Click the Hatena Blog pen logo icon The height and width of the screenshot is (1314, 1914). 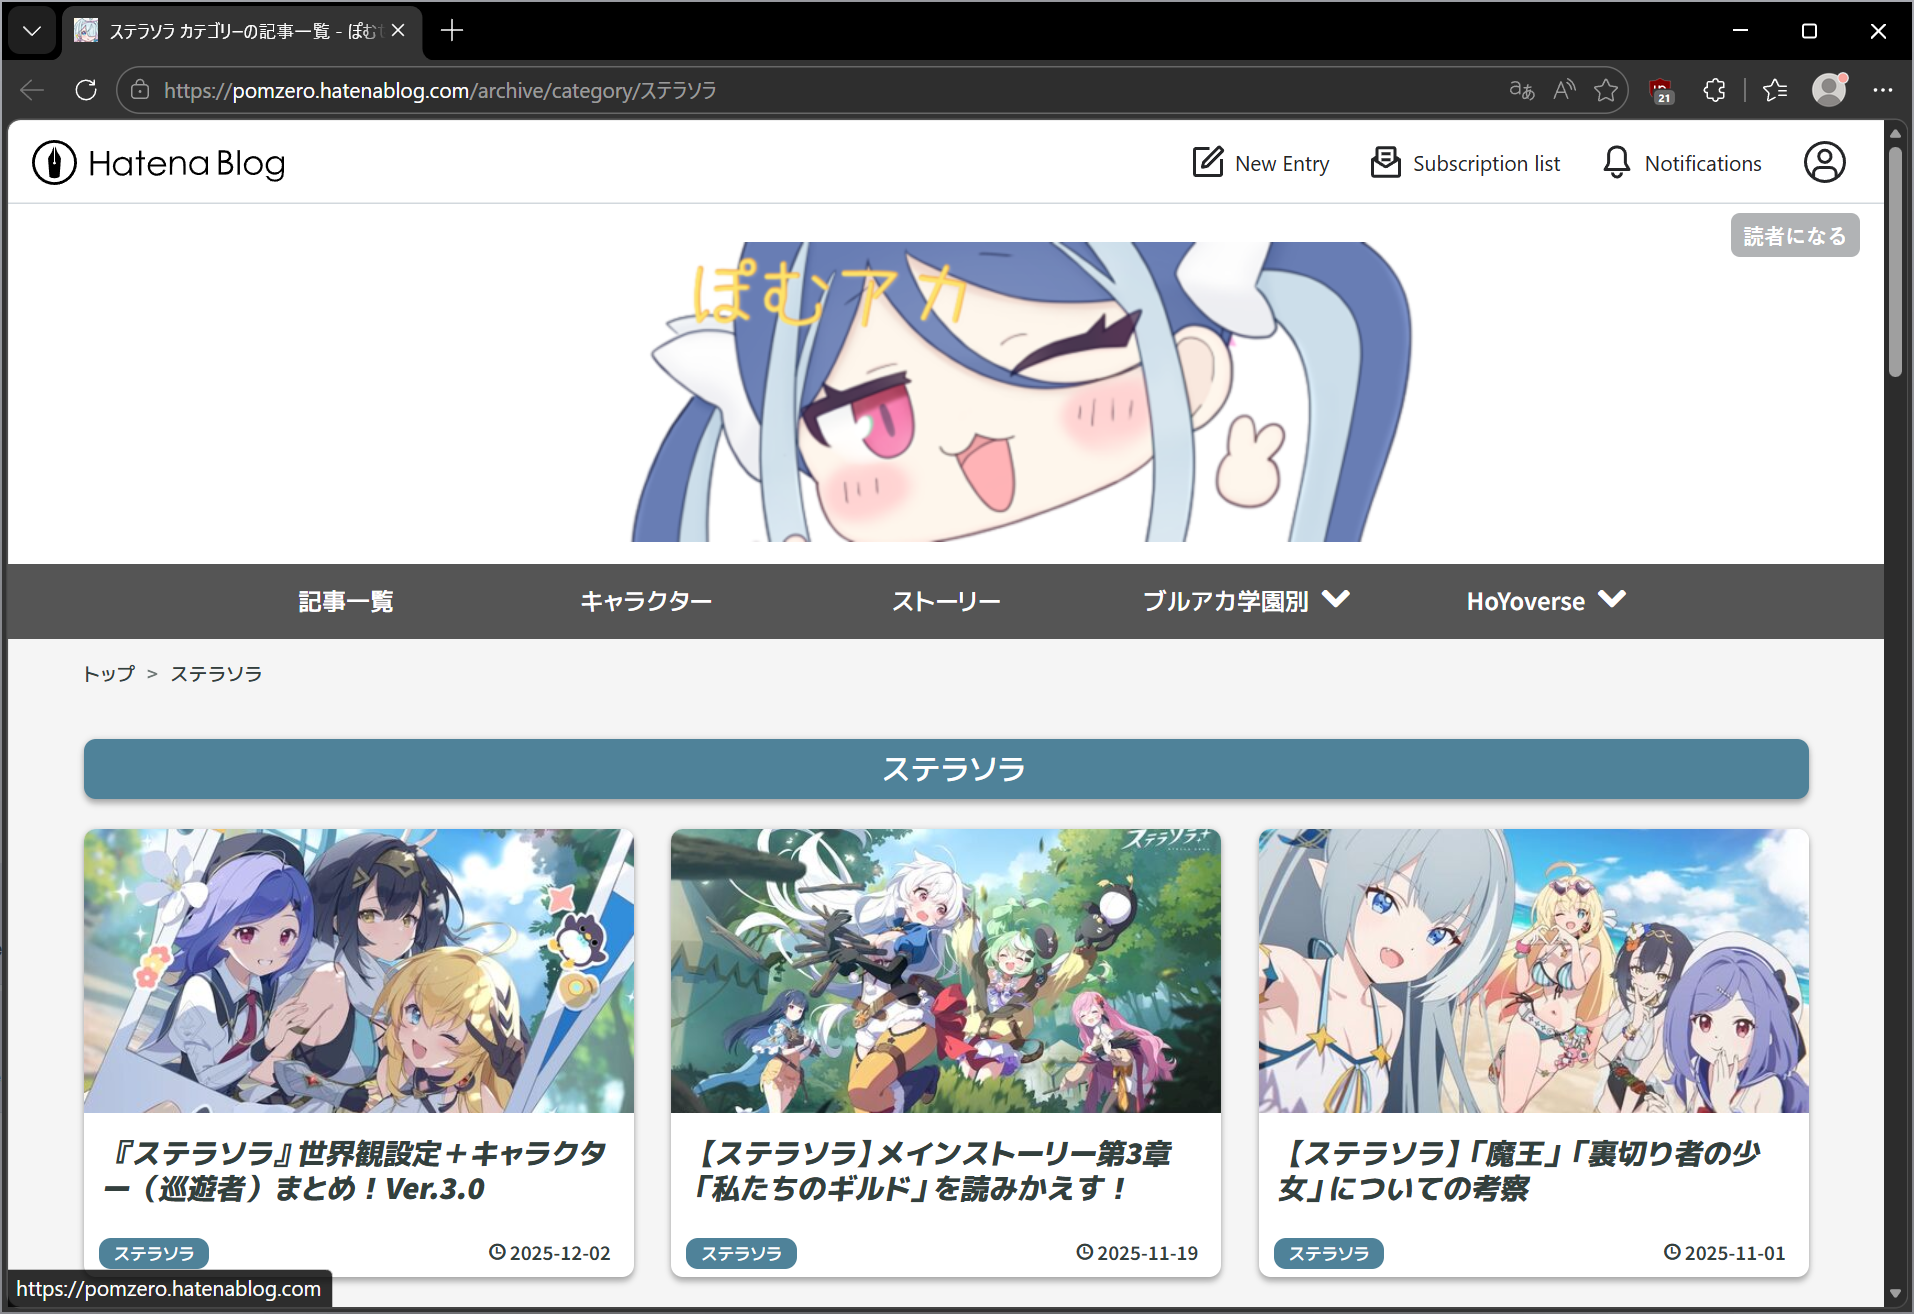pos(54,163)
